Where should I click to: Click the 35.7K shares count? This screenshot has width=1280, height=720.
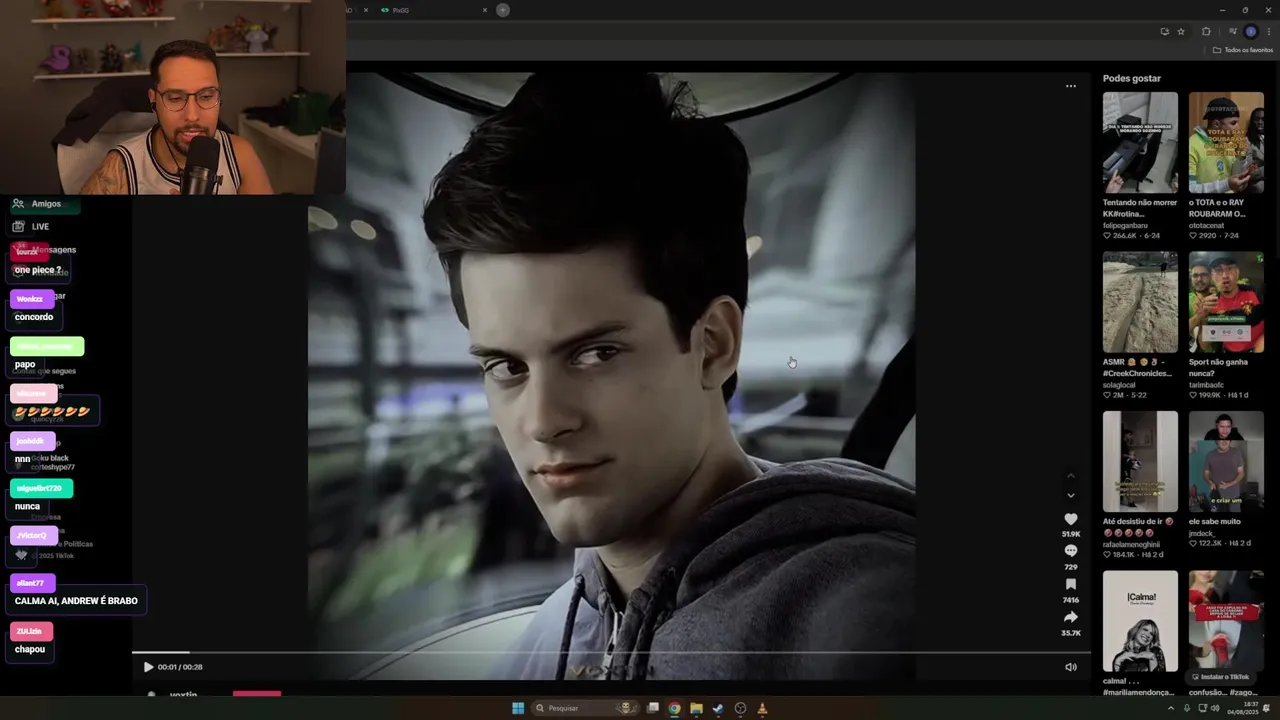(1070, 633)
